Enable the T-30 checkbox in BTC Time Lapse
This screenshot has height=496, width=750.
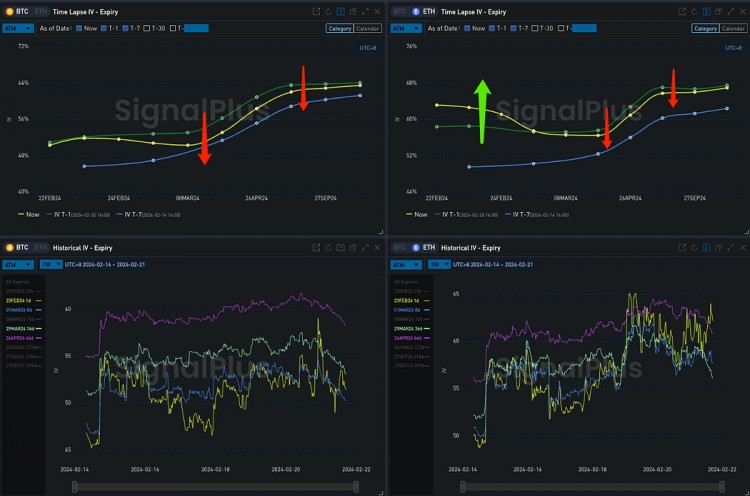coord(147,28)
